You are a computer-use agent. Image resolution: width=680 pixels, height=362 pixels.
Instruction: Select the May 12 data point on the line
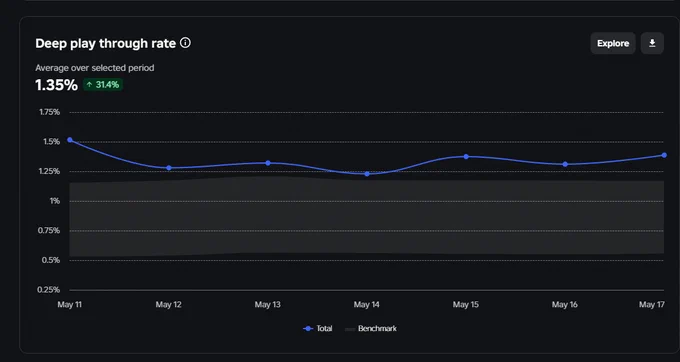pyautogui.click(x=169, y=168)
